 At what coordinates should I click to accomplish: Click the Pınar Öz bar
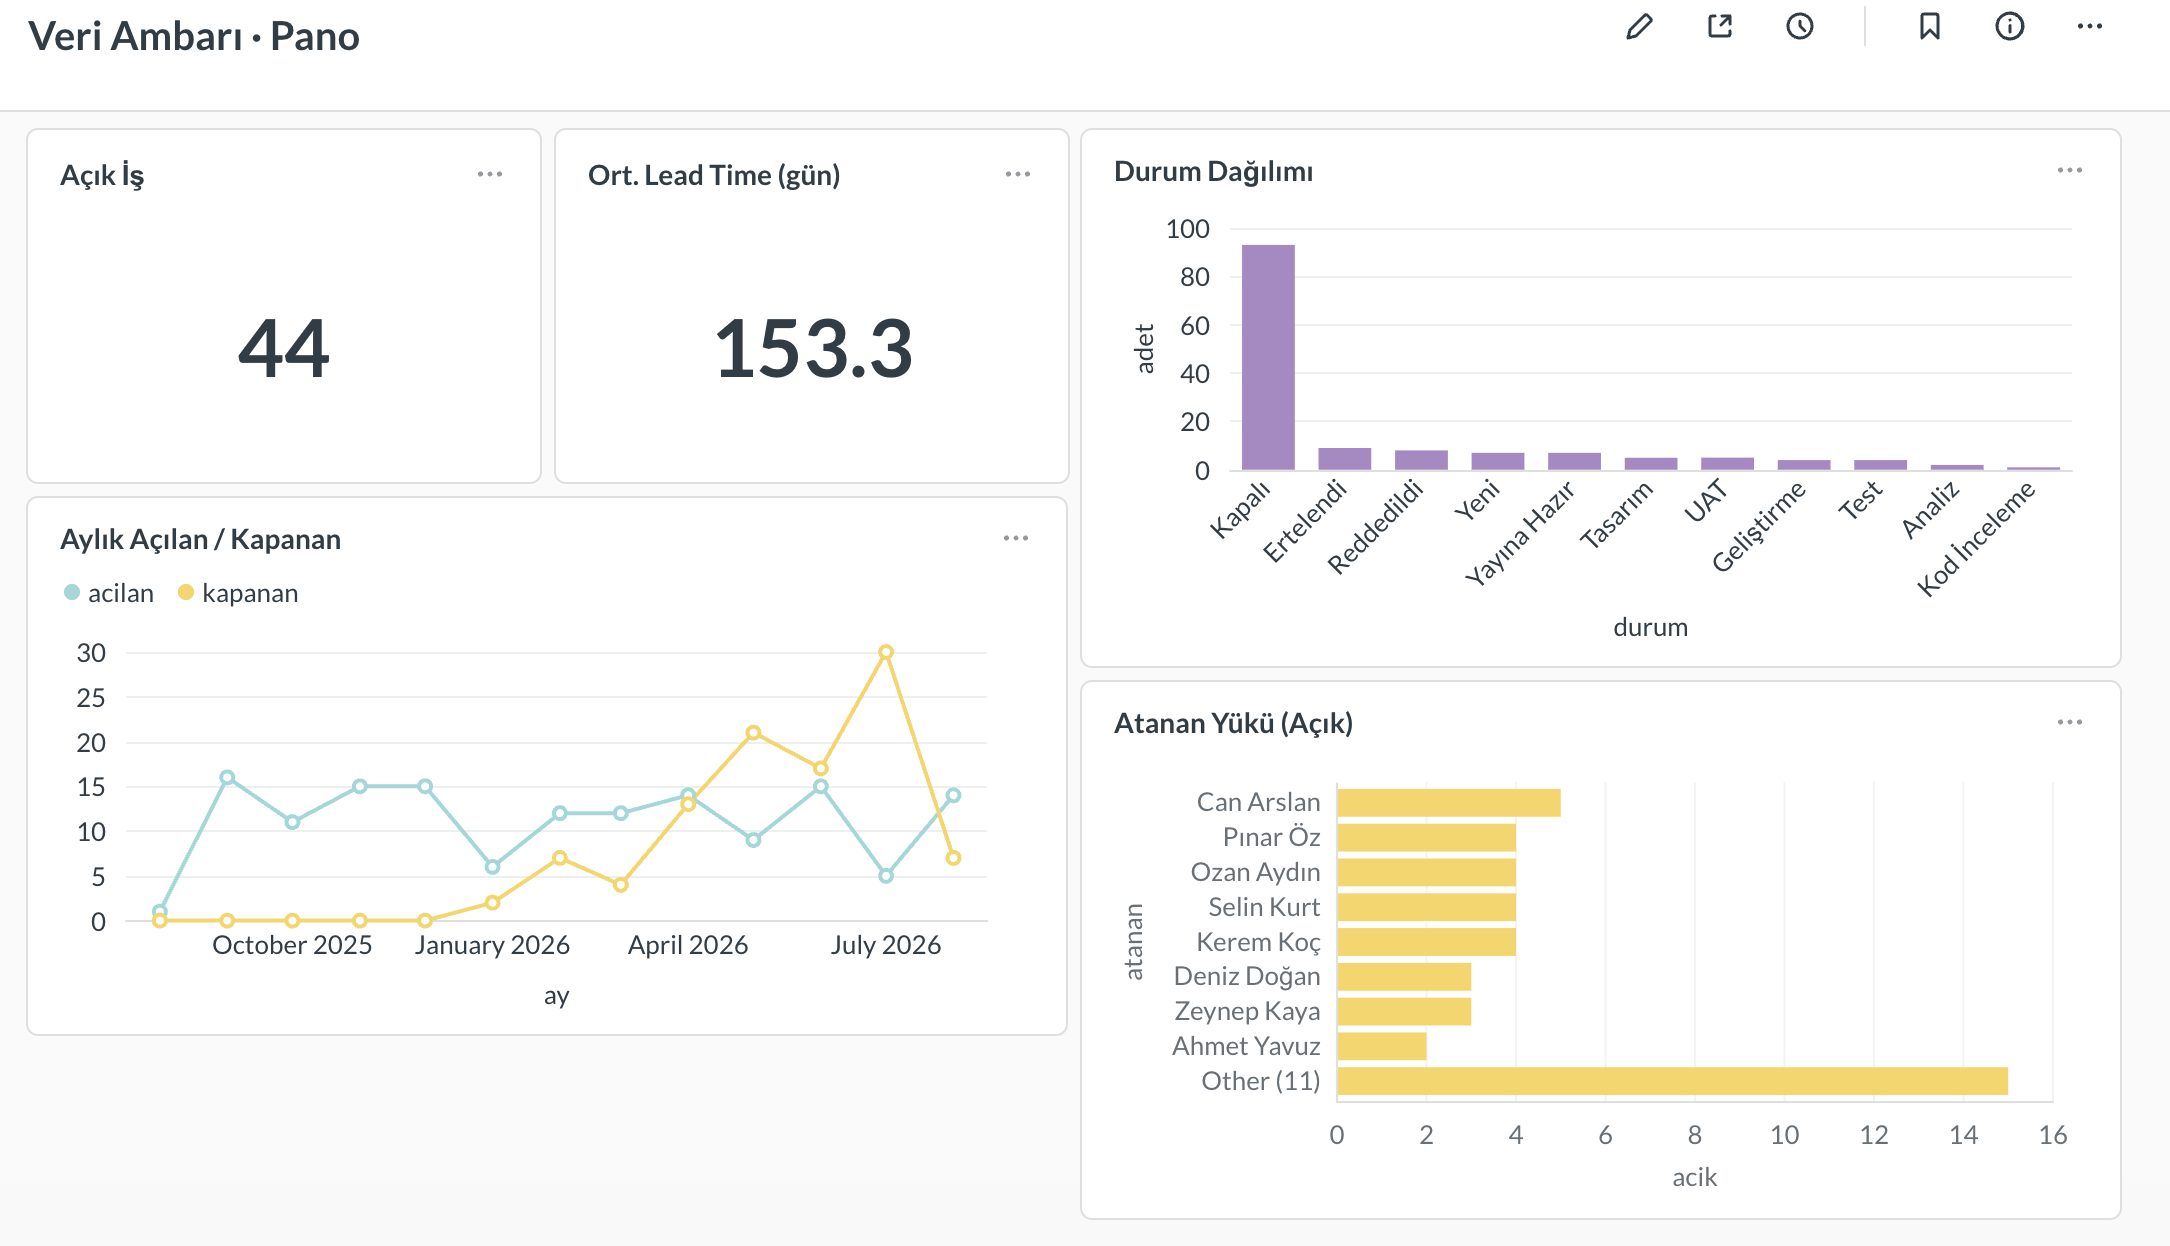coord(1426,837)
